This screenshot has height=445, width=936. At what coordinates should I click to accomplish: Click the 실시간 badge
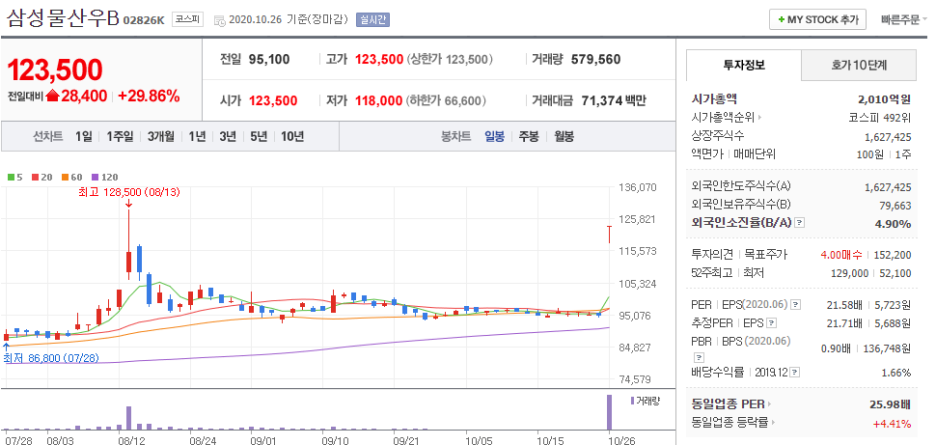pyautogui.click(x=372, y=20)
